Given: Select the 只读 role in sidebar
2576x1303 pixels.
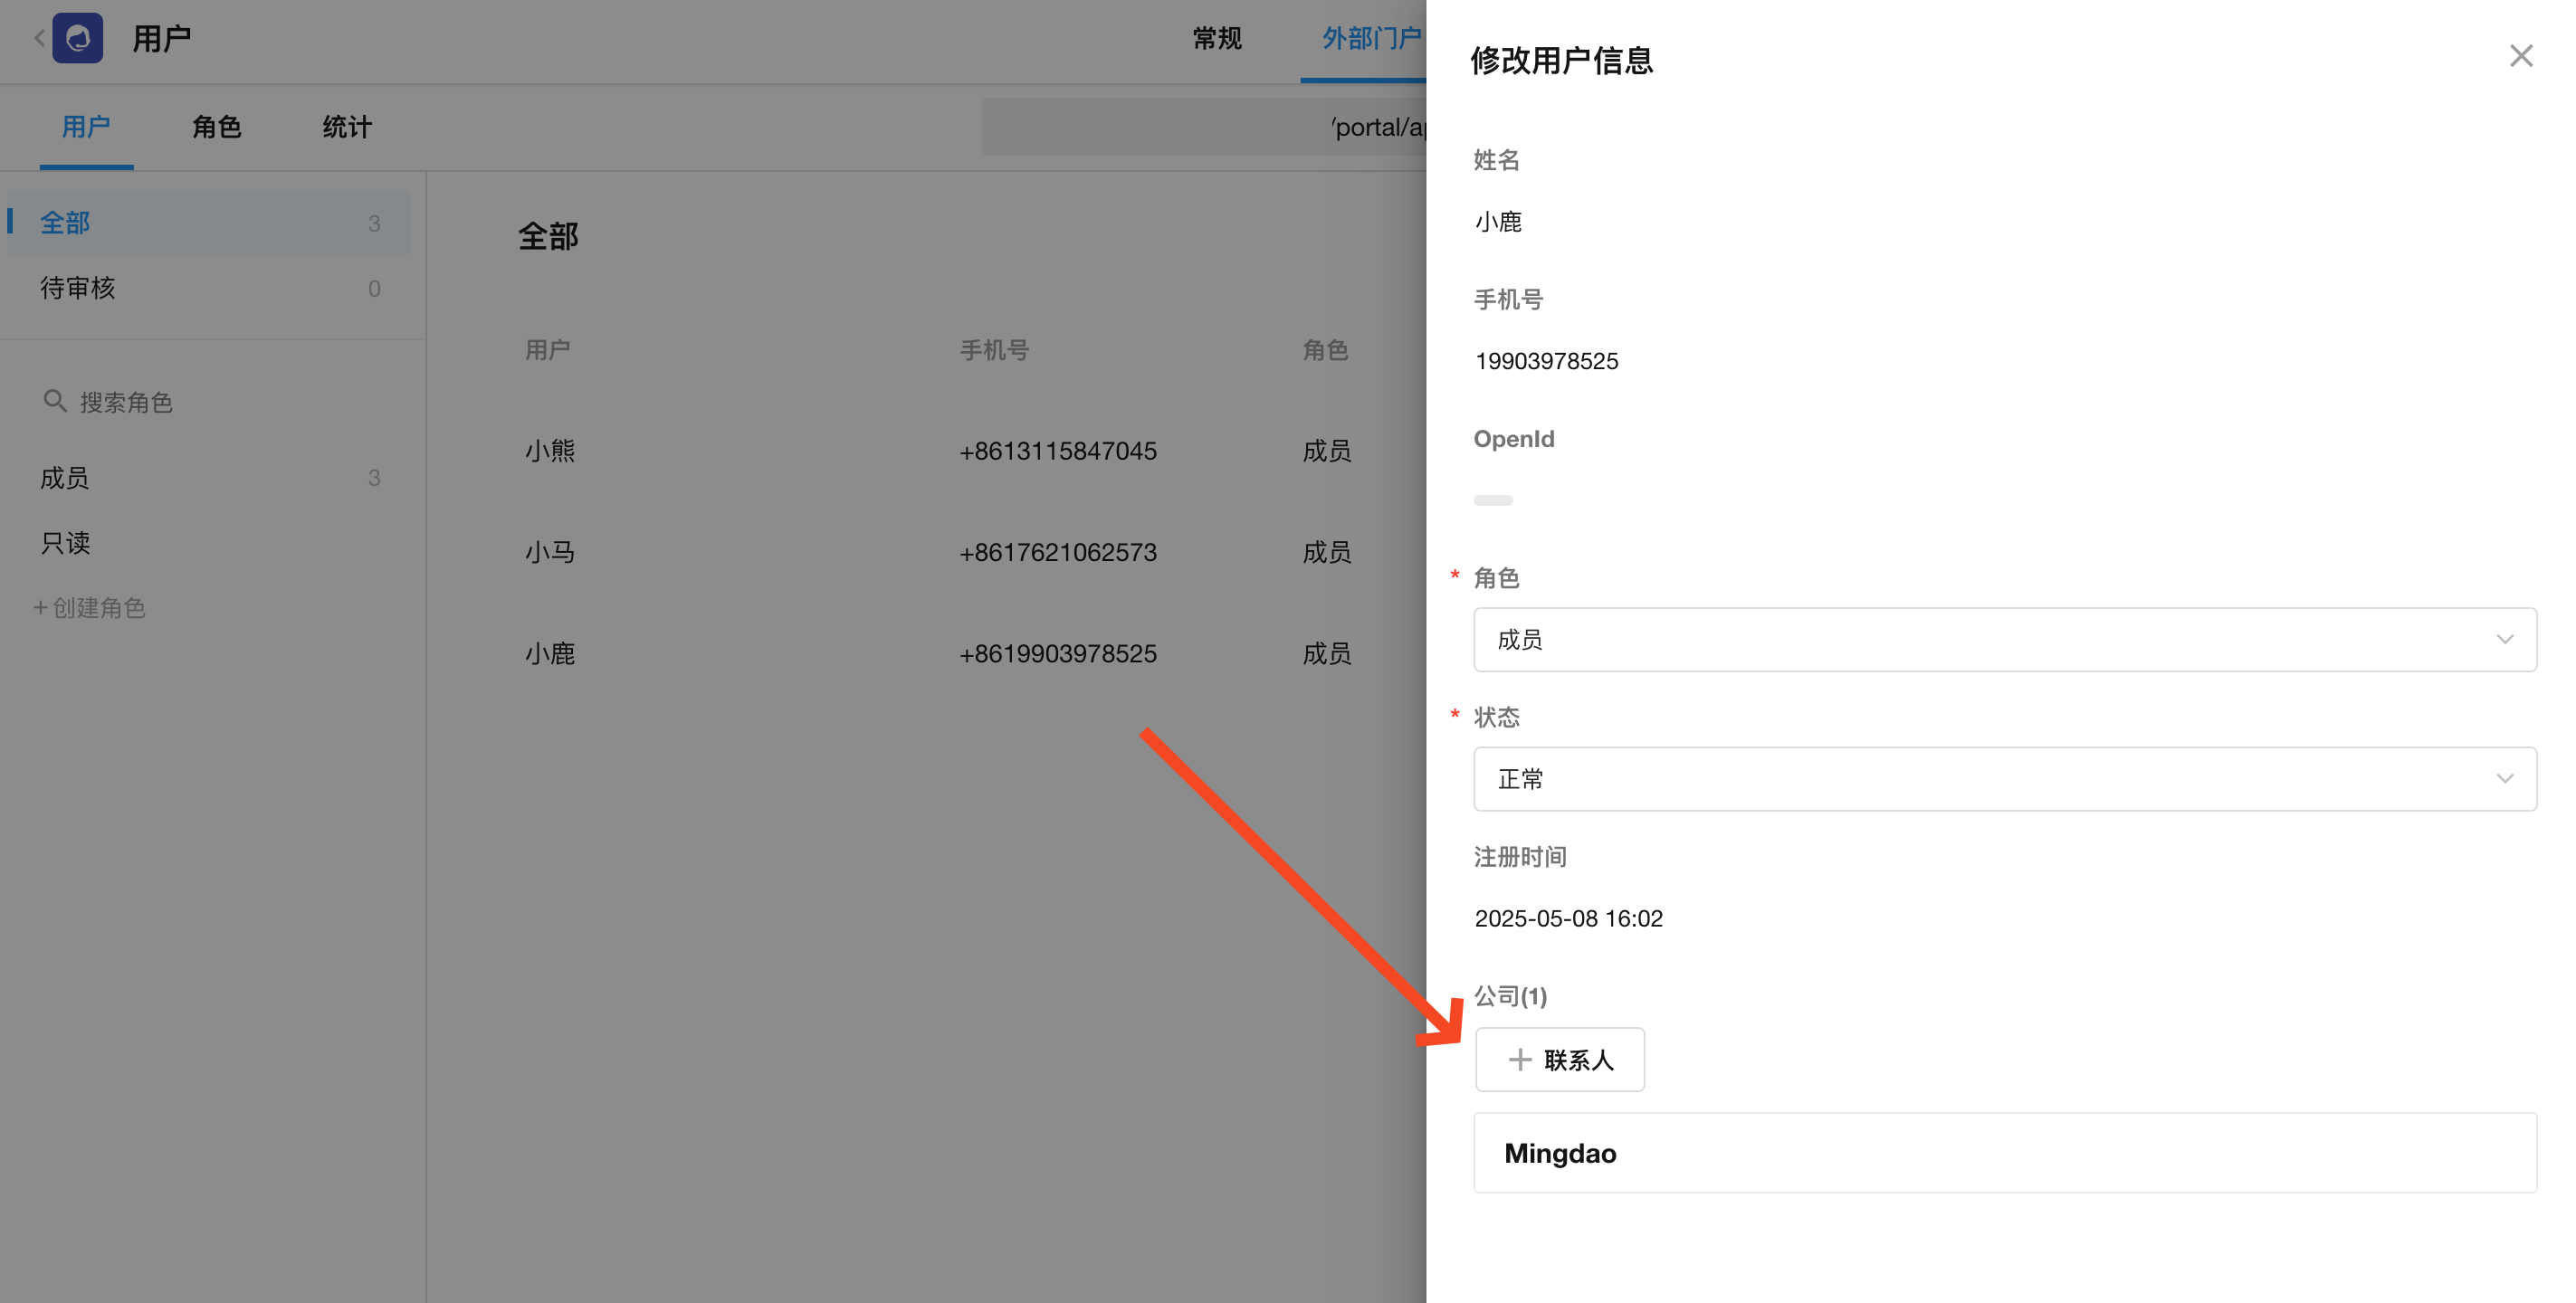Looking at the screenshot, I should click(x=66, y=542).
